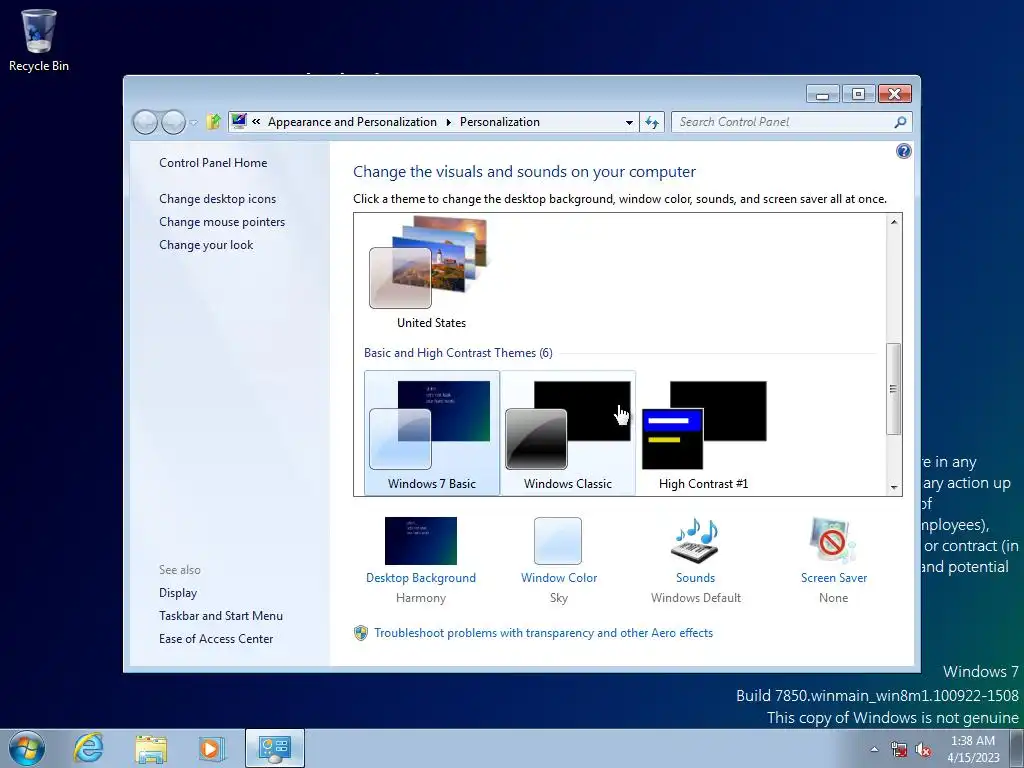1024x768 pixels.
Task: Maximize the Personalization window
Action: coord(858,95)
